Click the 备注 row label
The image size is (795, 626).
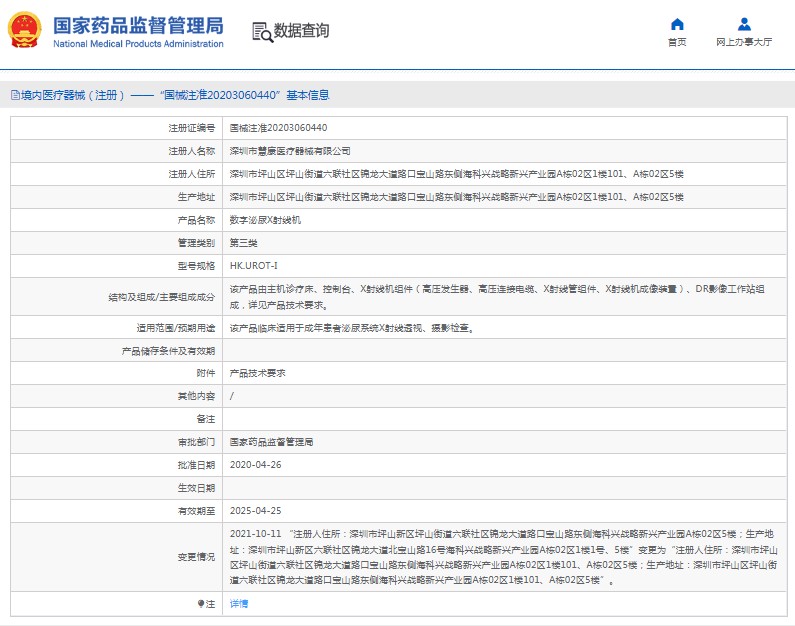pyautogui.click(x=206, y=419)
